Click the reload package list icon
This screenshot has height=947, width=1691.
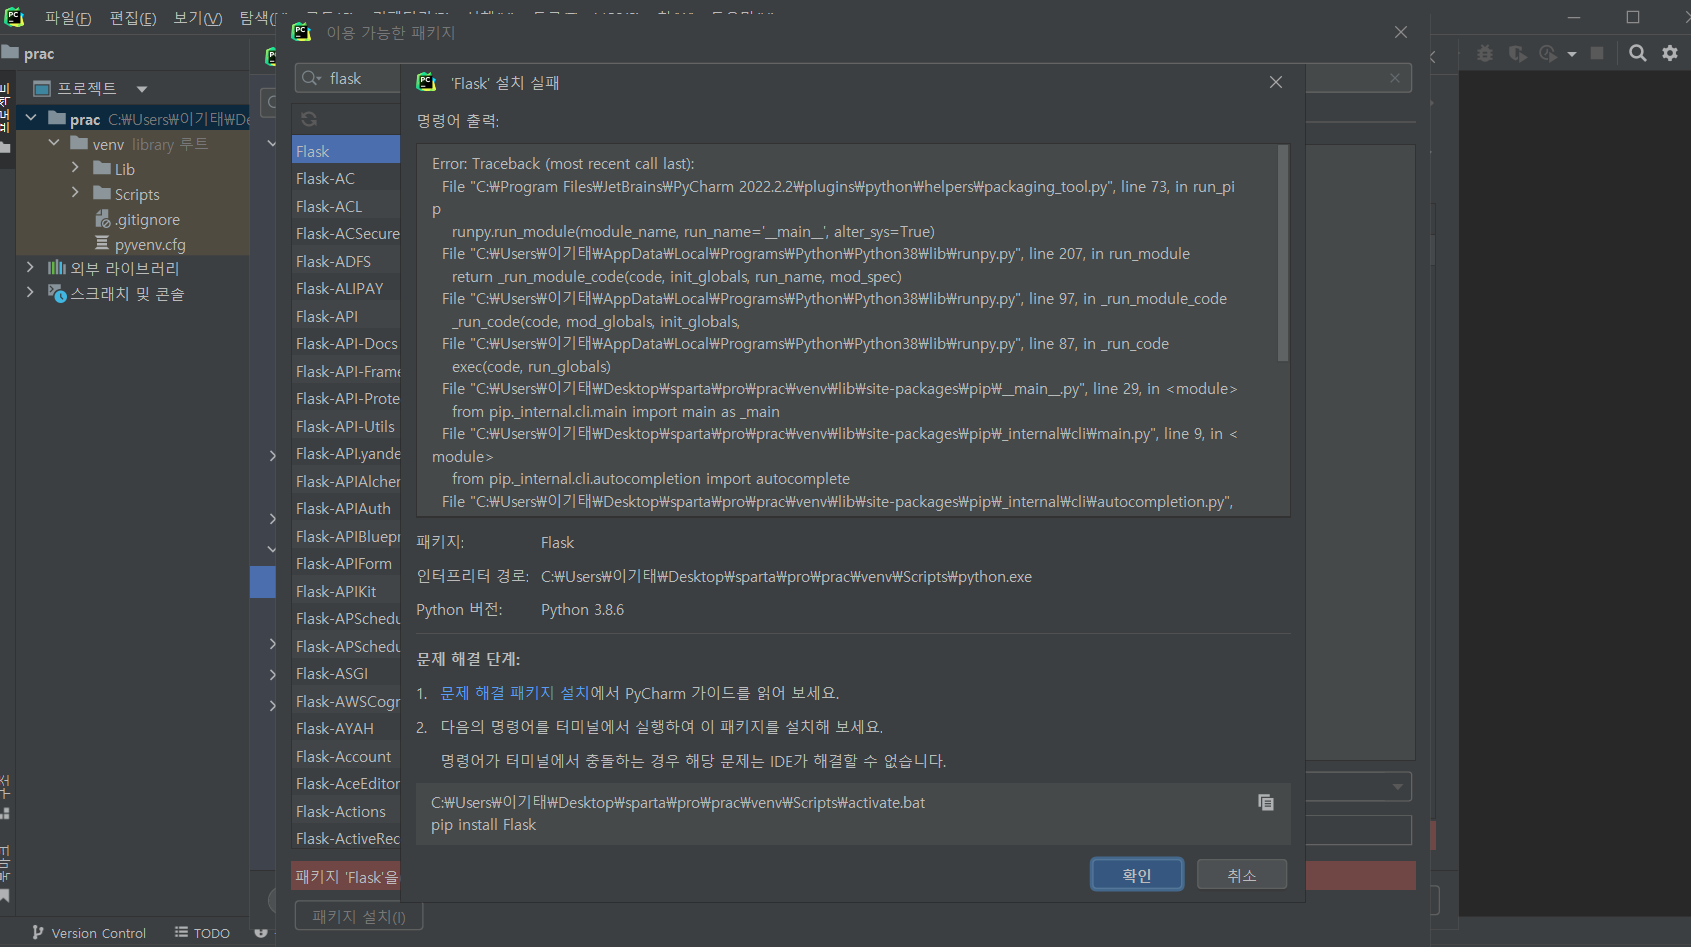(309, 119)
